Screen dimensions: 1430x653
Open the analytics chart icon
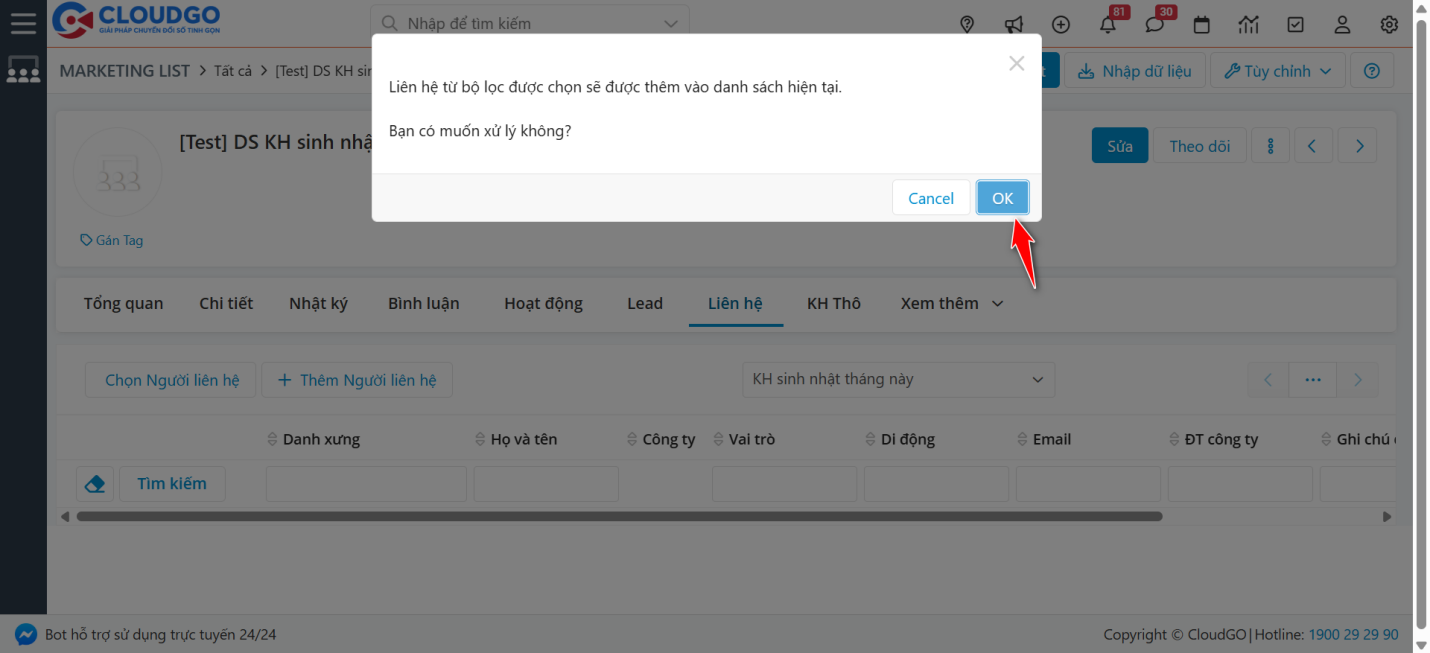point(1248,24)
